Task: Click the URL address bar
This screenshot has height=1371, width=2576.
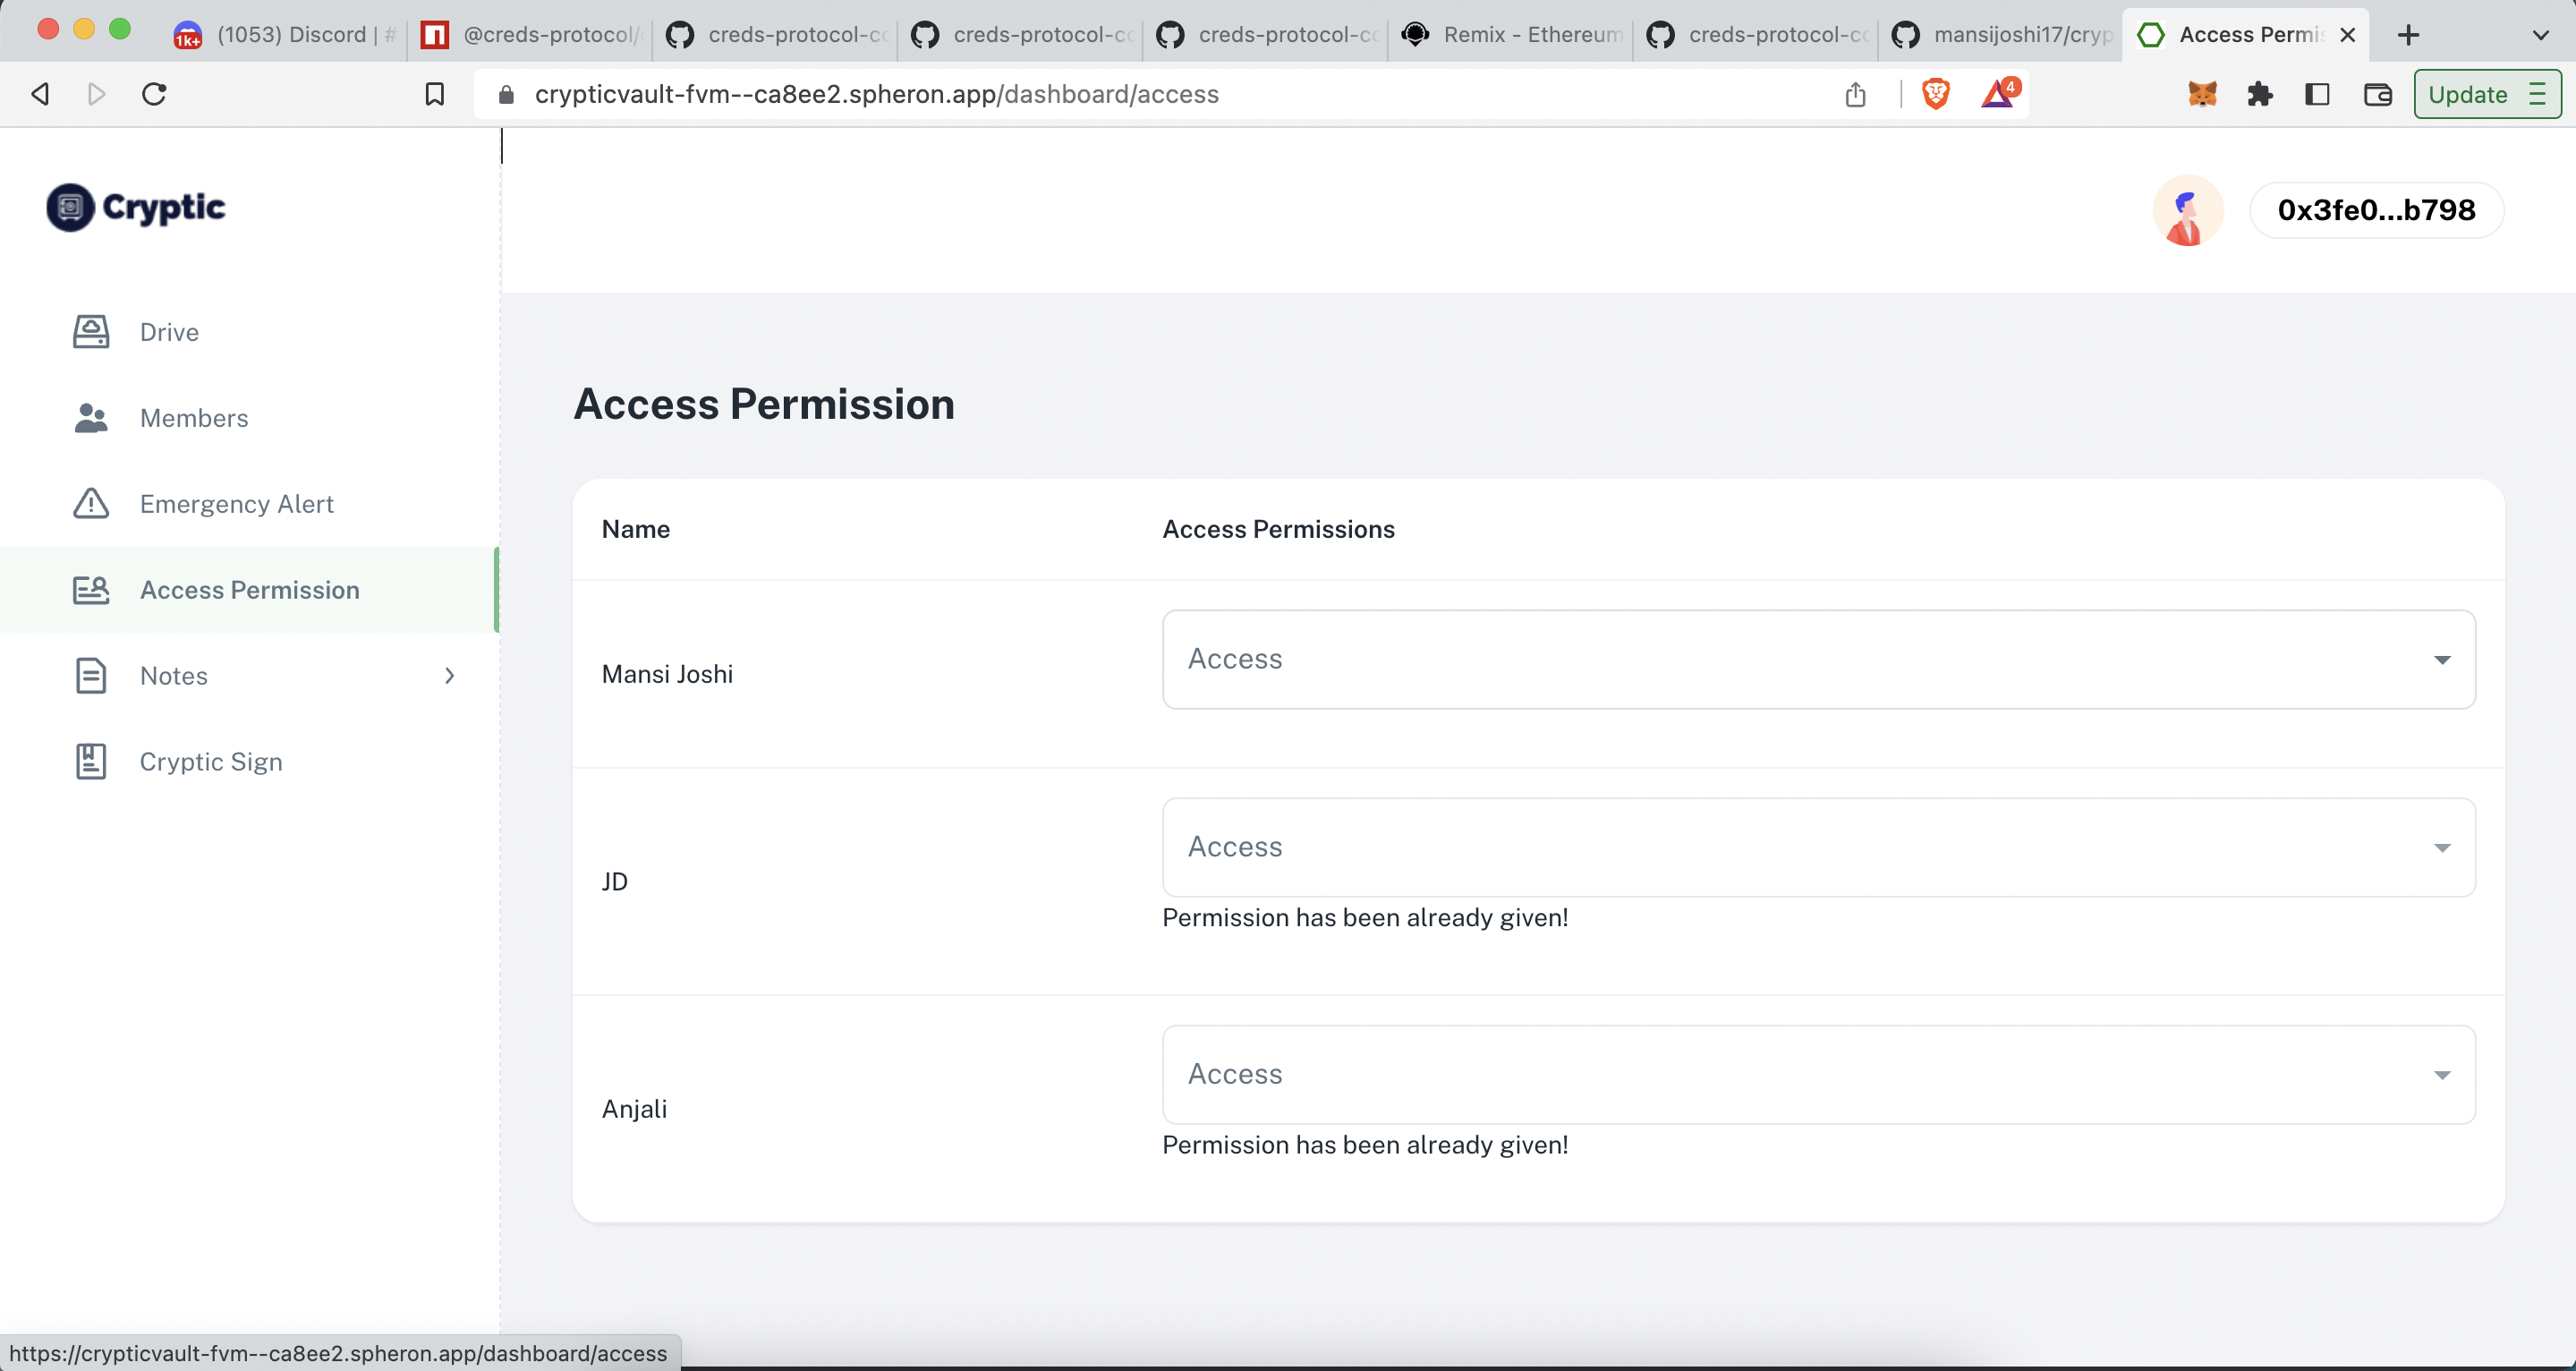Action: pos(1100,94)
